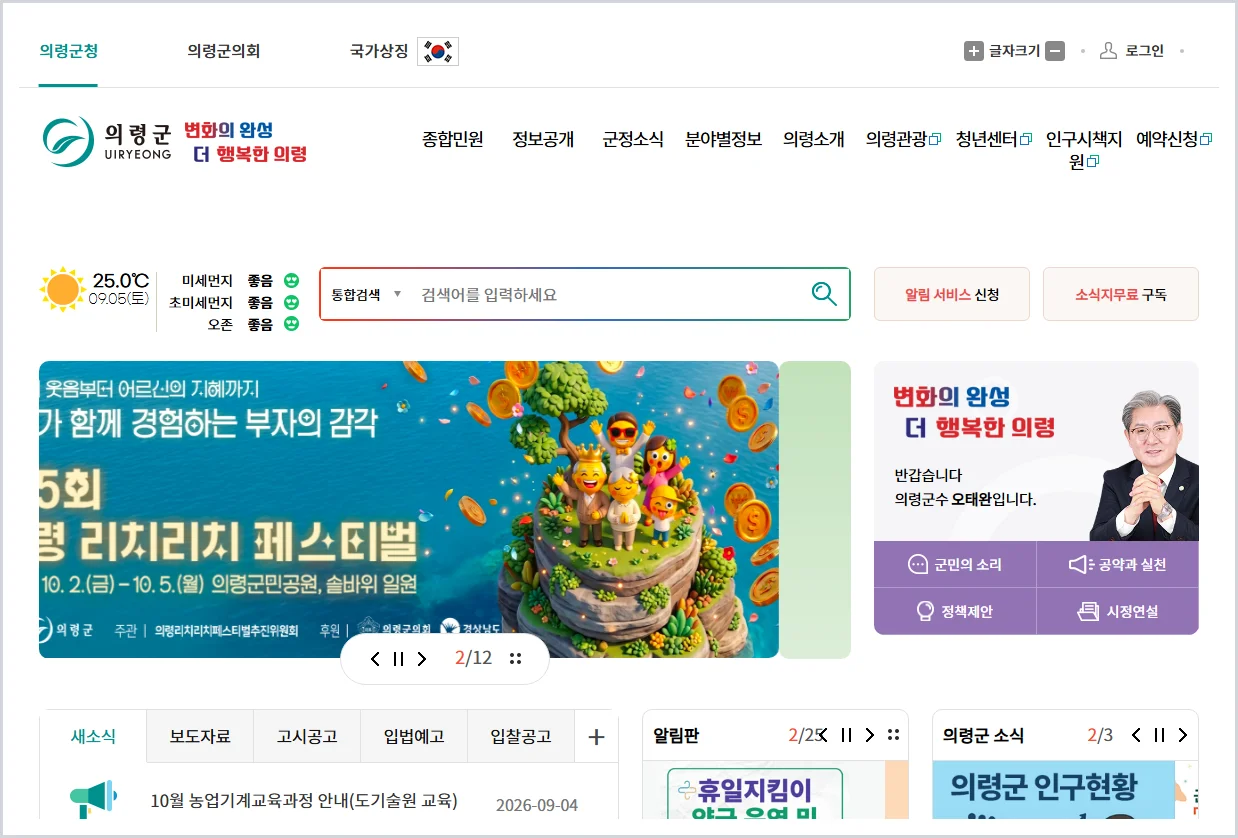Show previous 알림판 slide
This screenshot has width=1238, height=838.
point(822,735)
